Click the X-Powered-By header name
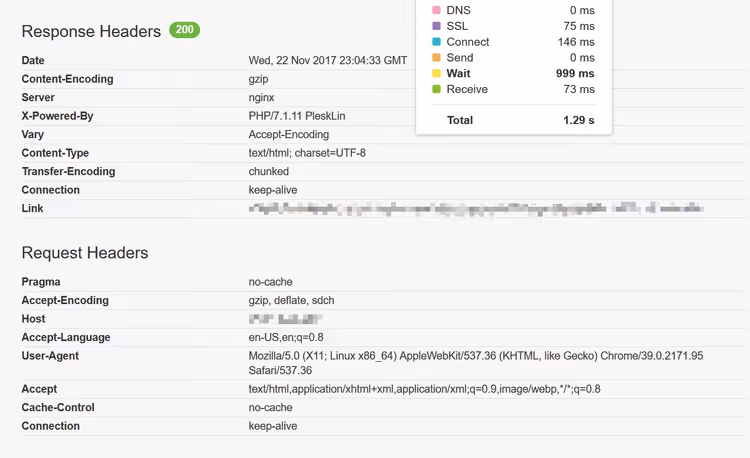Screen dimensions: 750x458 tap(57, 116)
